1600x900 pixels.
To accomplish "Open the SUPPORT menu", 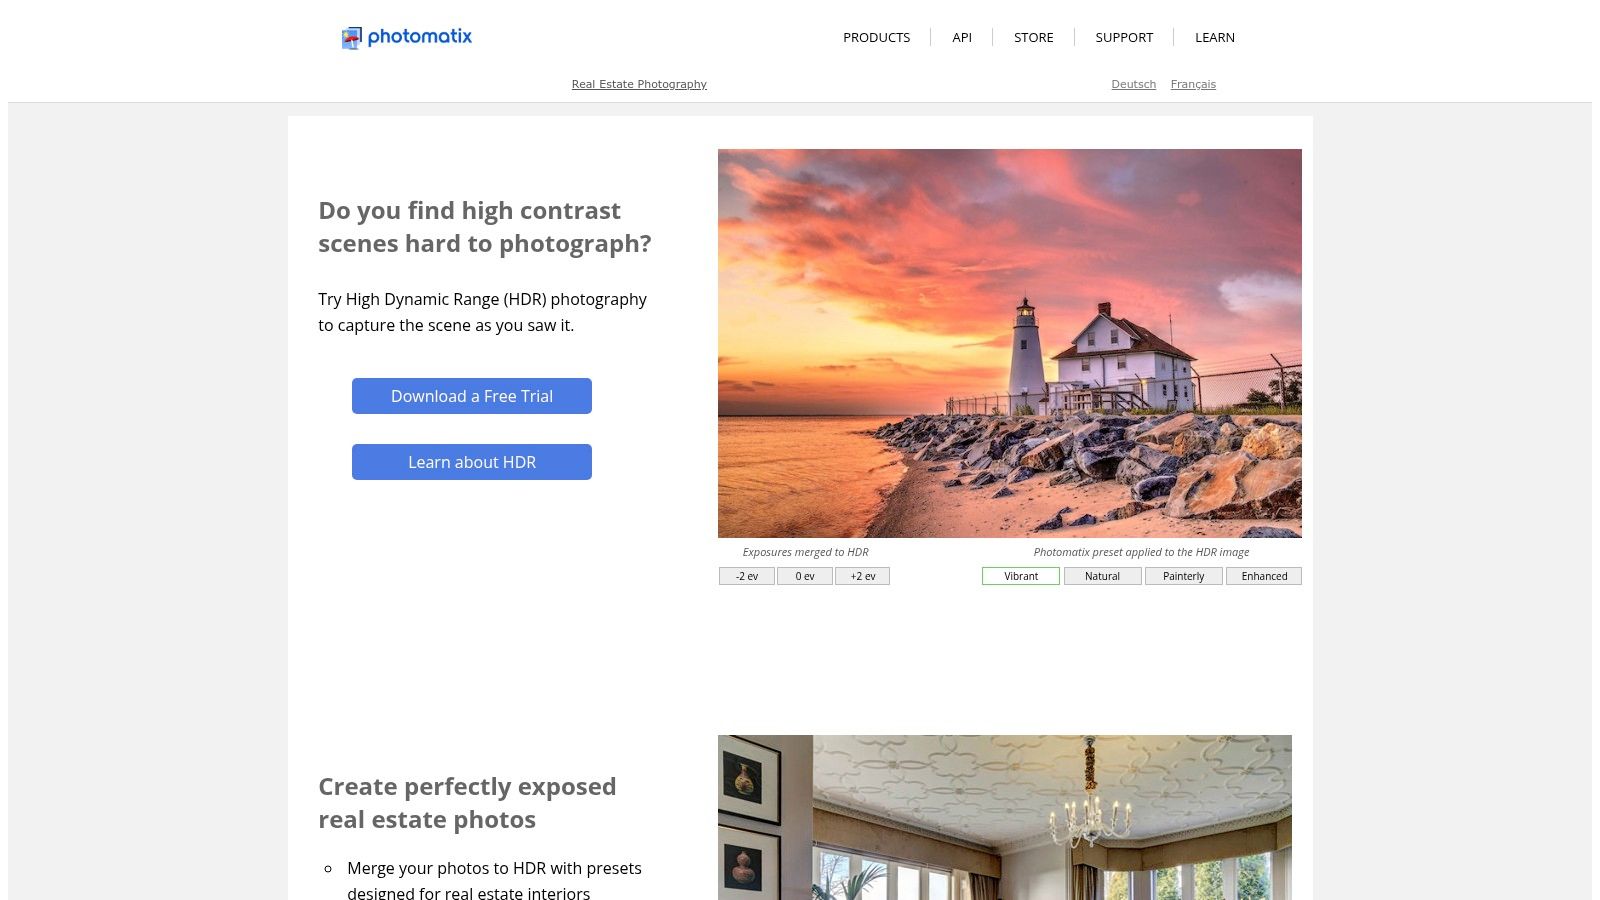I will pos(1124,37).
